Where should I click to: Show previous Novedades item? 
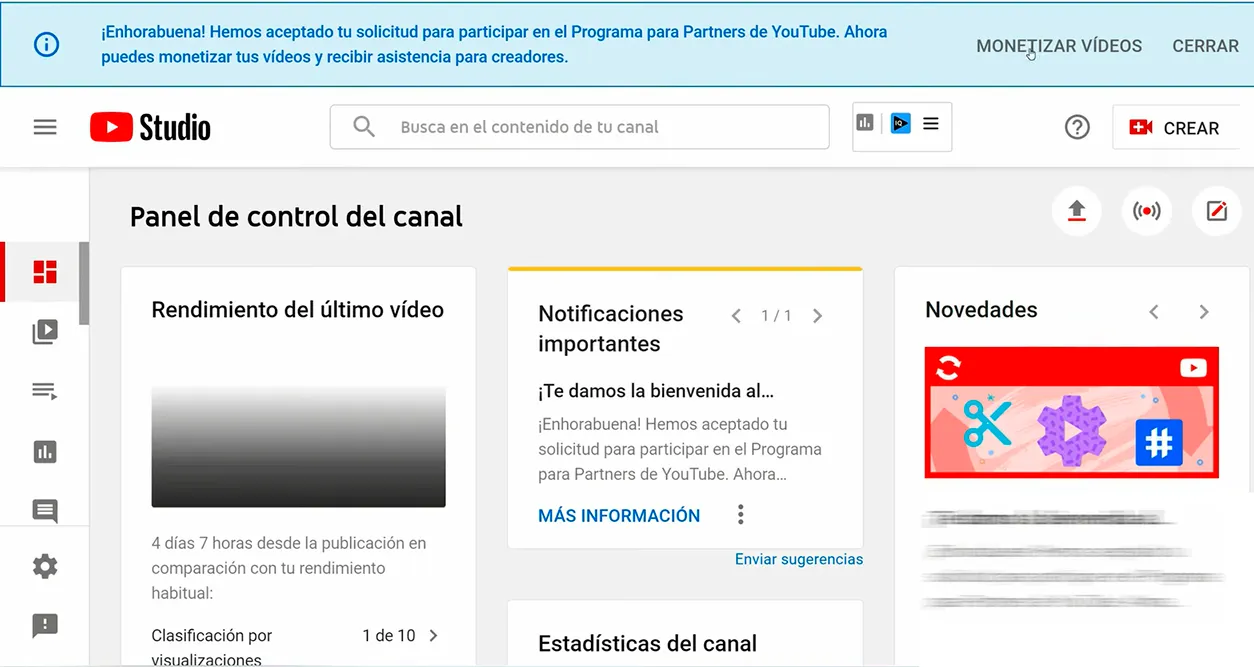(x=1154, y=312)
